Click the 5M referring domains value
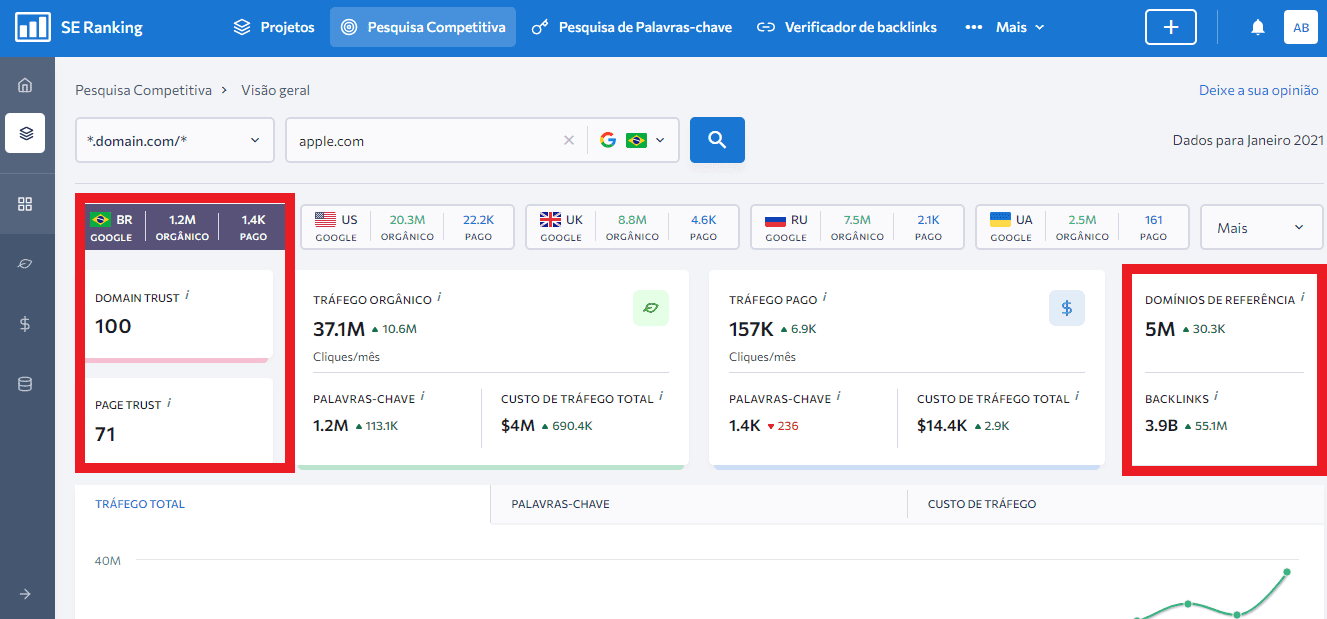This screenshot has height=619, width=1327. coord(1160,328)
